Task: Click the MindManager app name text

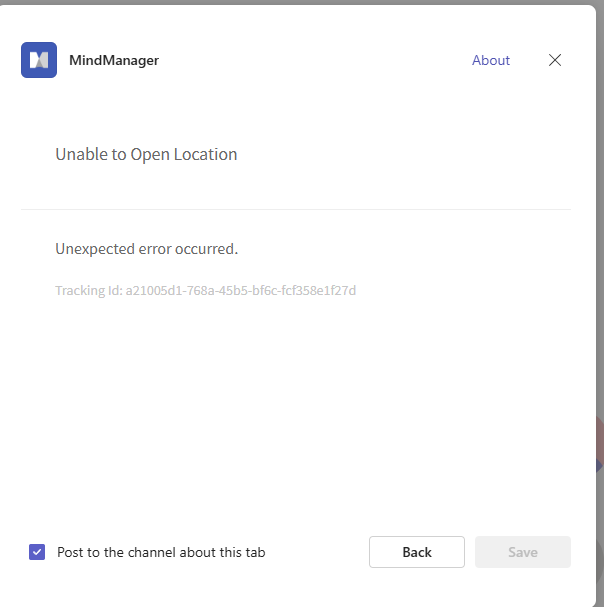Action: coord(114,60)
